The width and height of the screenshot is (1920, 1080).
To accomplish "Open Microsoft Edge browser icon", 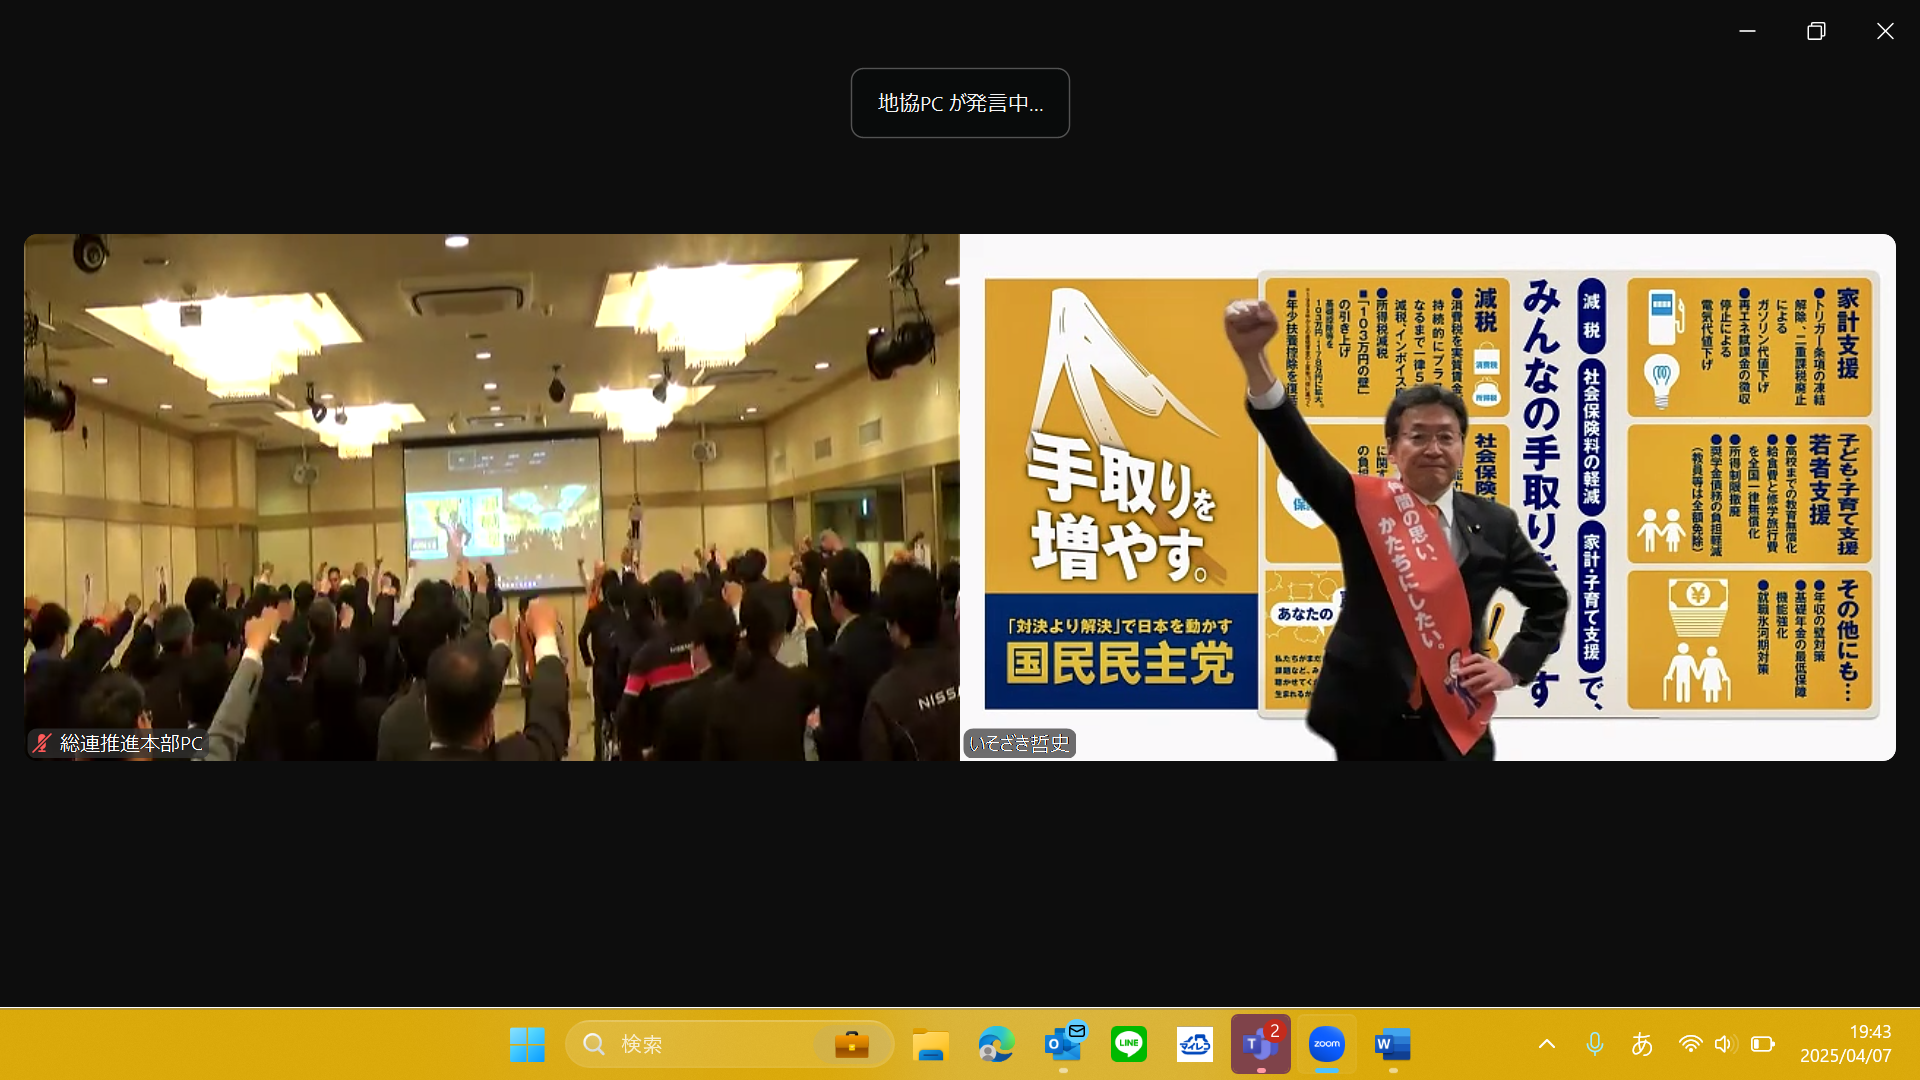I will [x=996, y=1044].
